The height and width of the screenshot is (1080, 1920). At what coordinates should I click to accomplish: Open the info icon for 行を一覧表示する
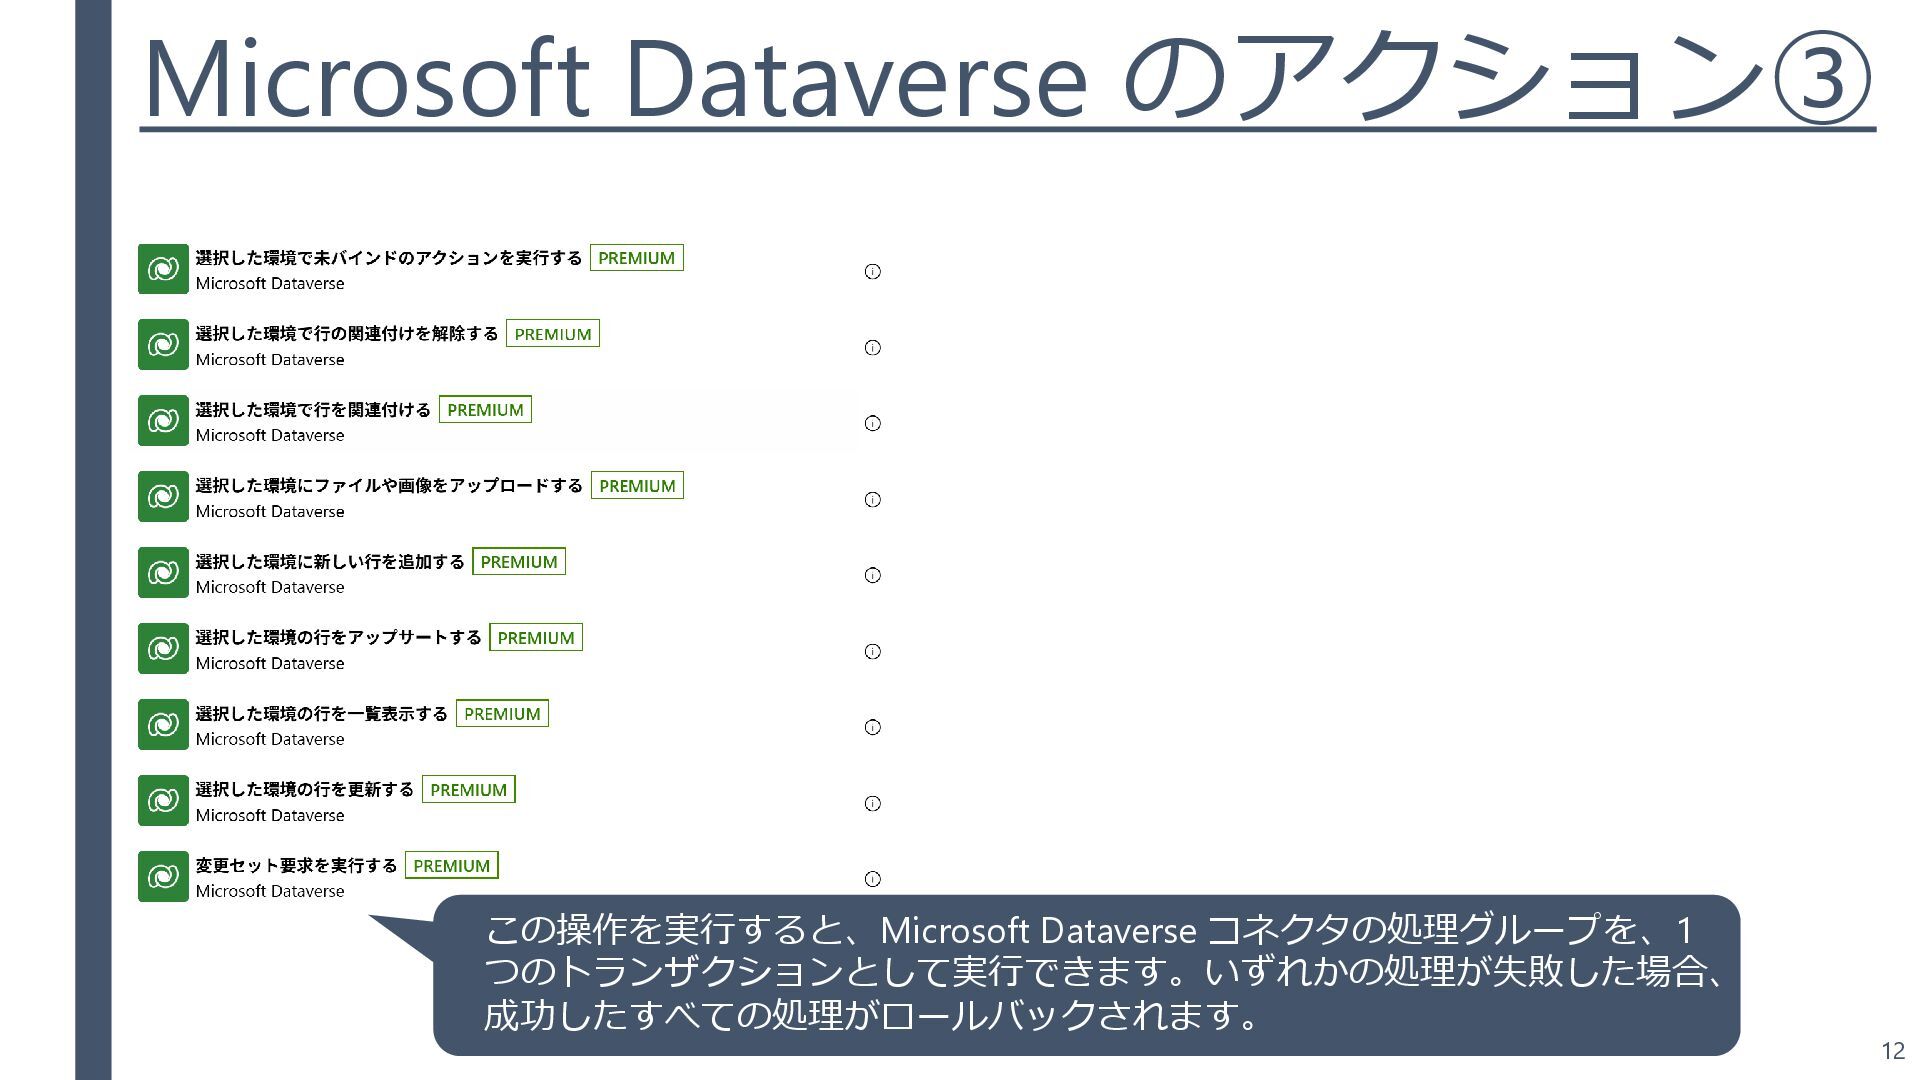872,727
